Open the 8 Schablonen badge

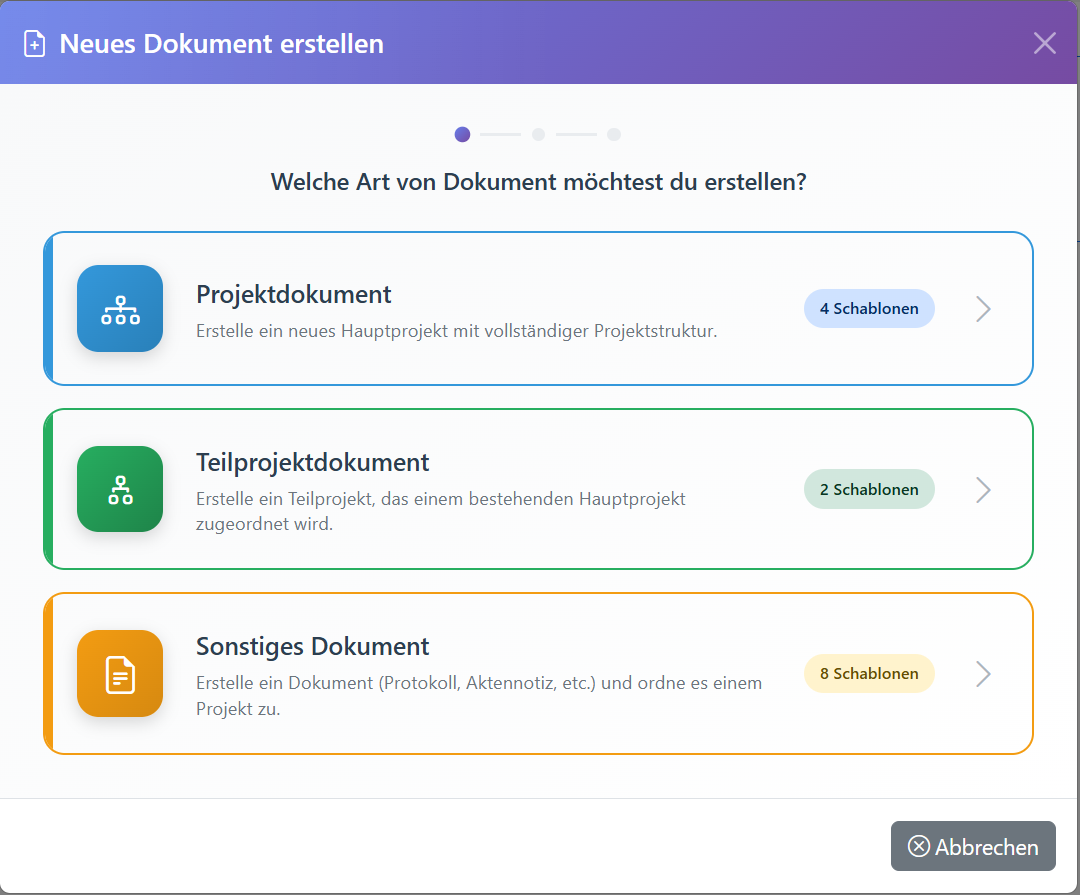tap(869, 673)
